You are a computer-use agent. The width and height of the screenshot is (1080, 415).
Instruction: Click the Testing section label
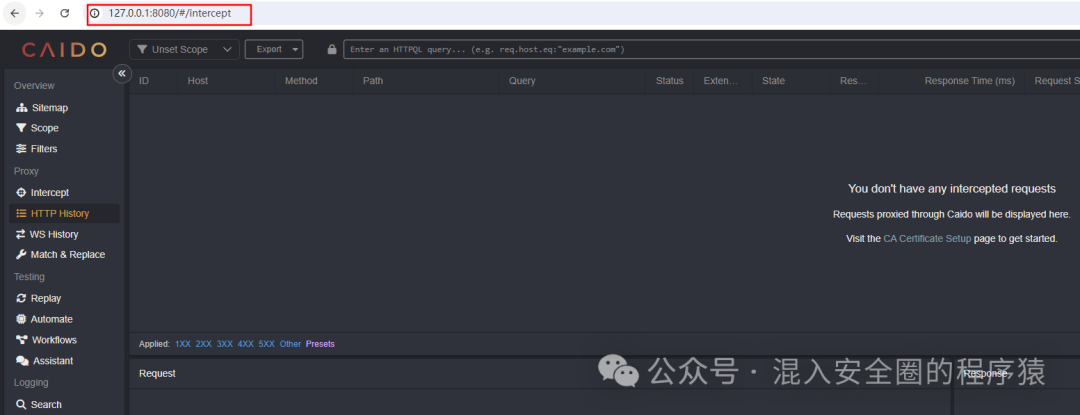point(29,277)
